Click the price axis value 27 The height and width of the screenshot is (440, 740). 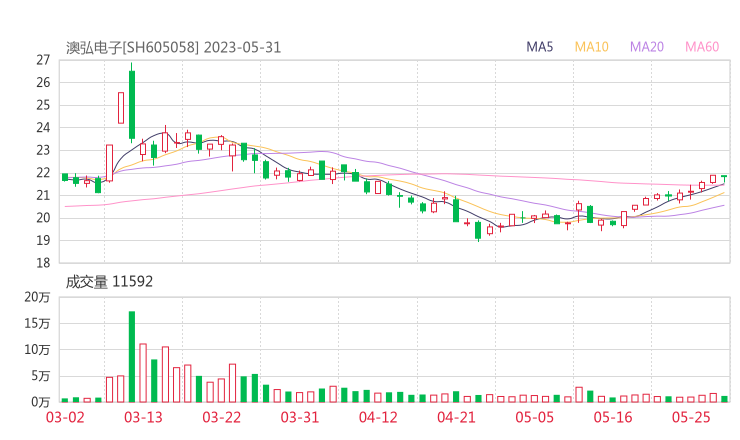43,60
